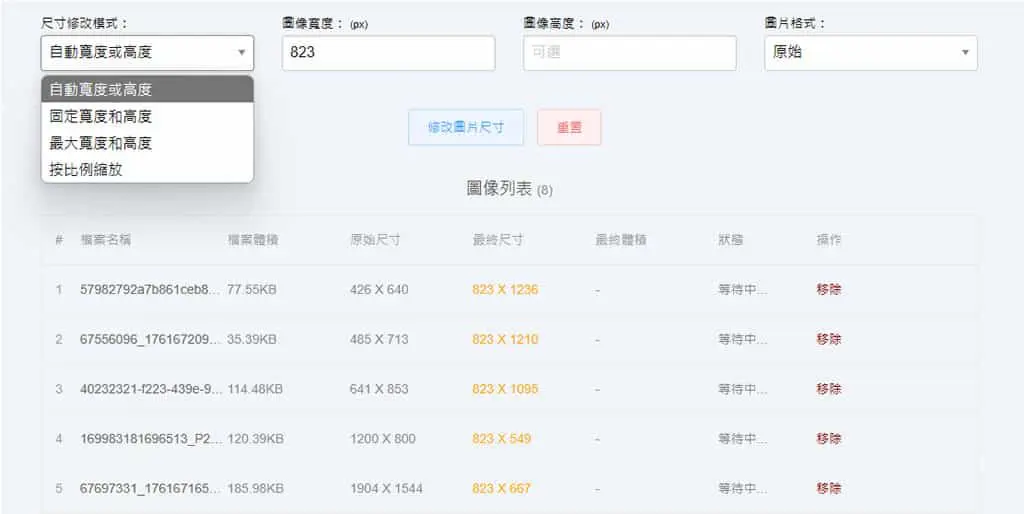Click file name 67697331_176167165...

coord(150,488)
